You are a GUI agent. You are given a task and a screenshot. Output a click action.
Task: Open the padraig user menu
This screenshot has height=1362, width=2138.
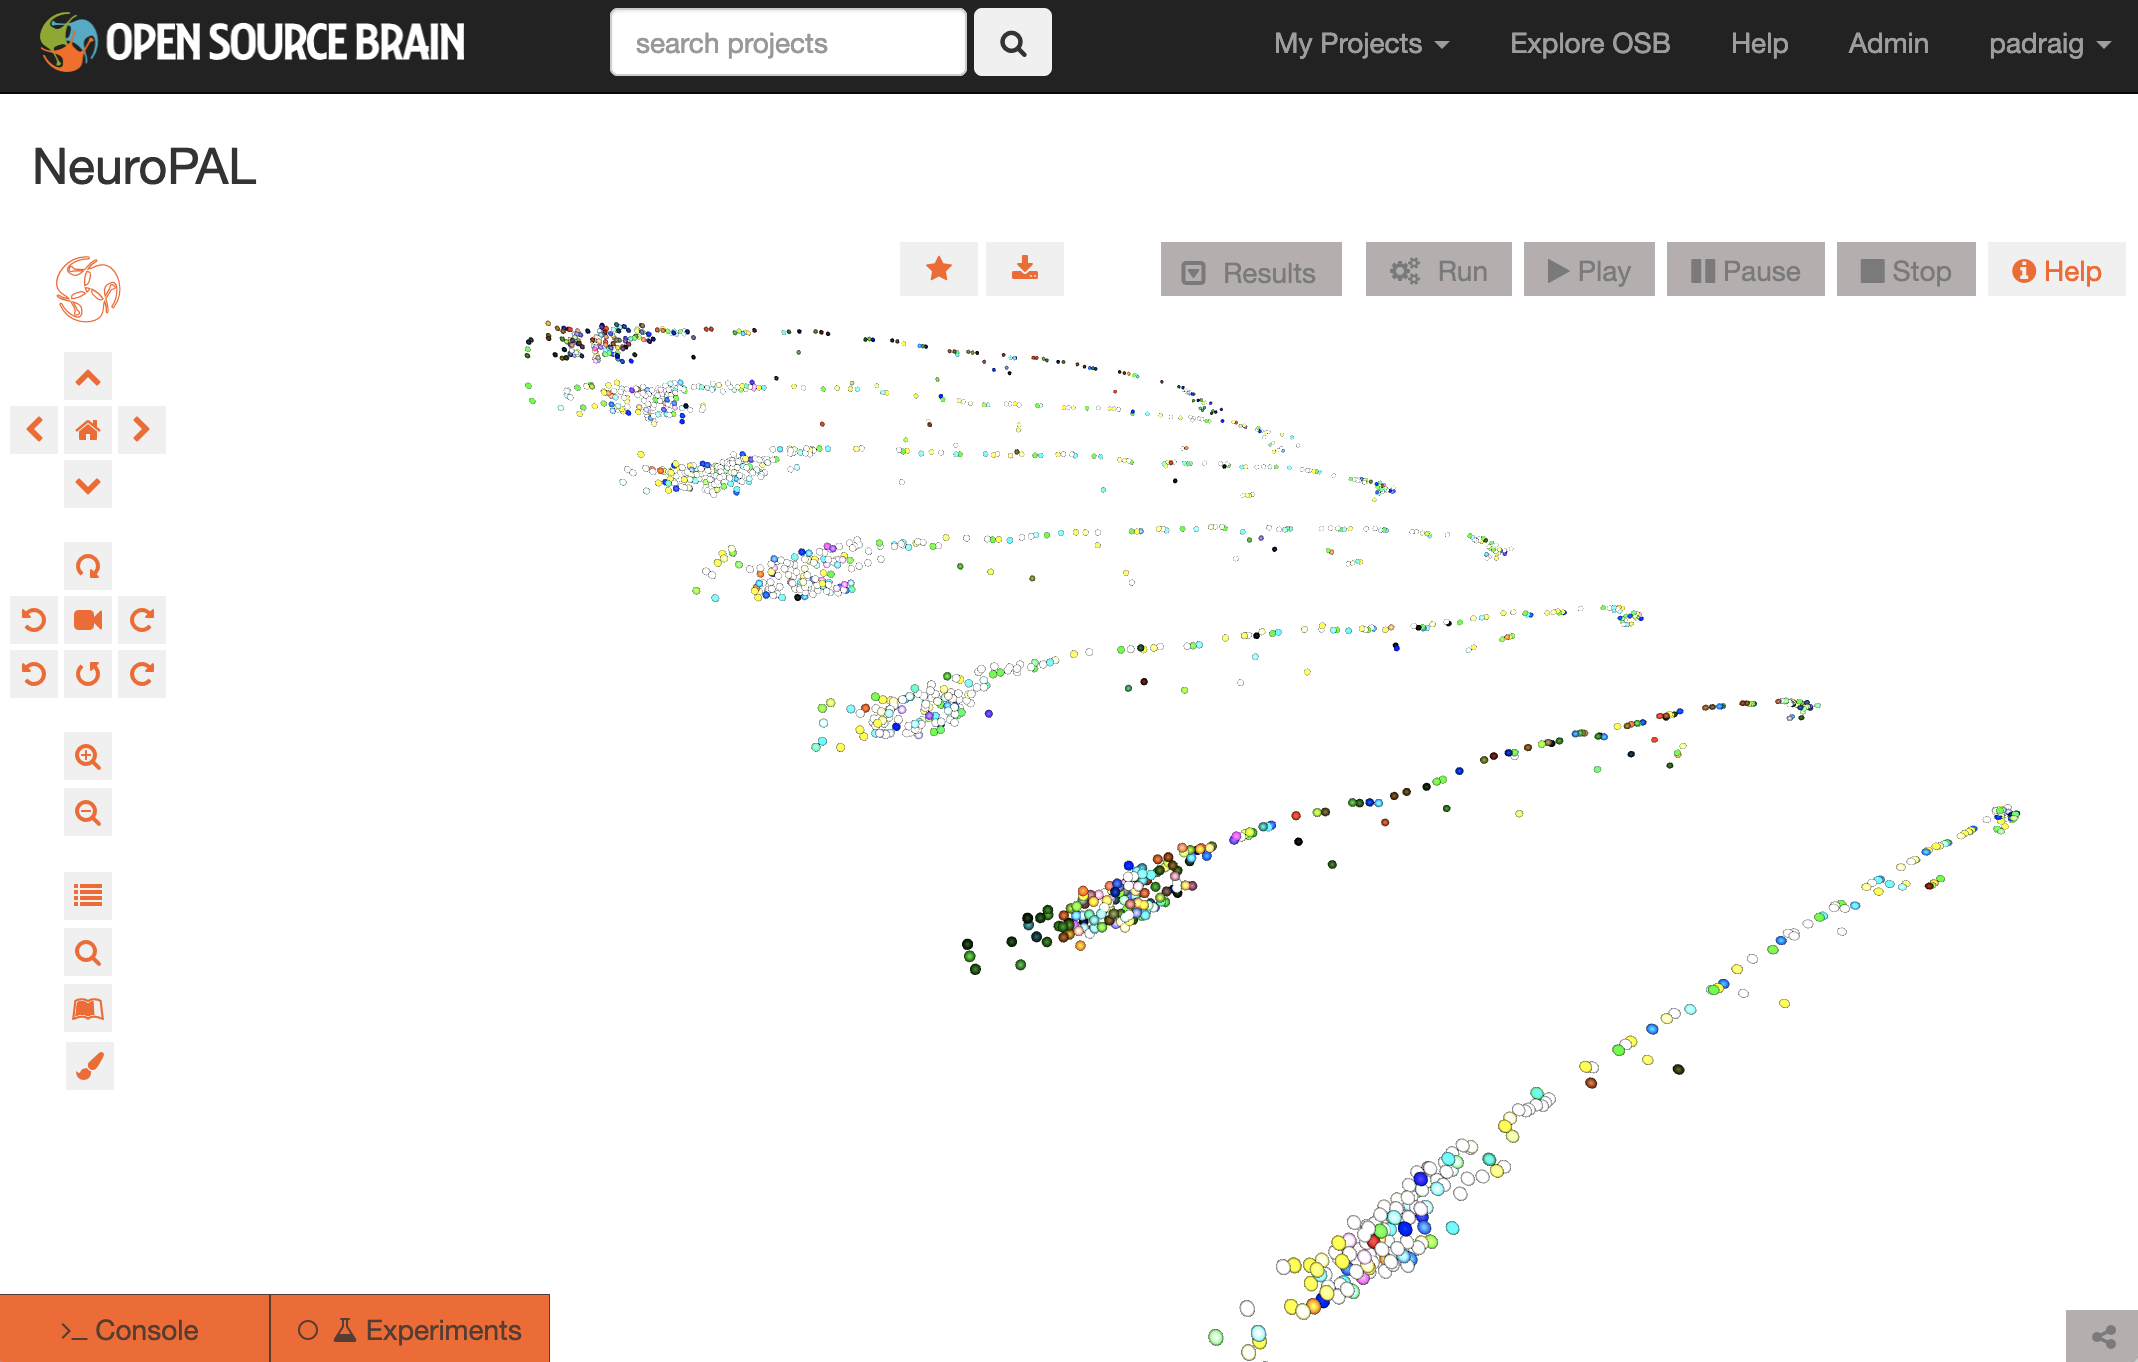point(2048,44)
